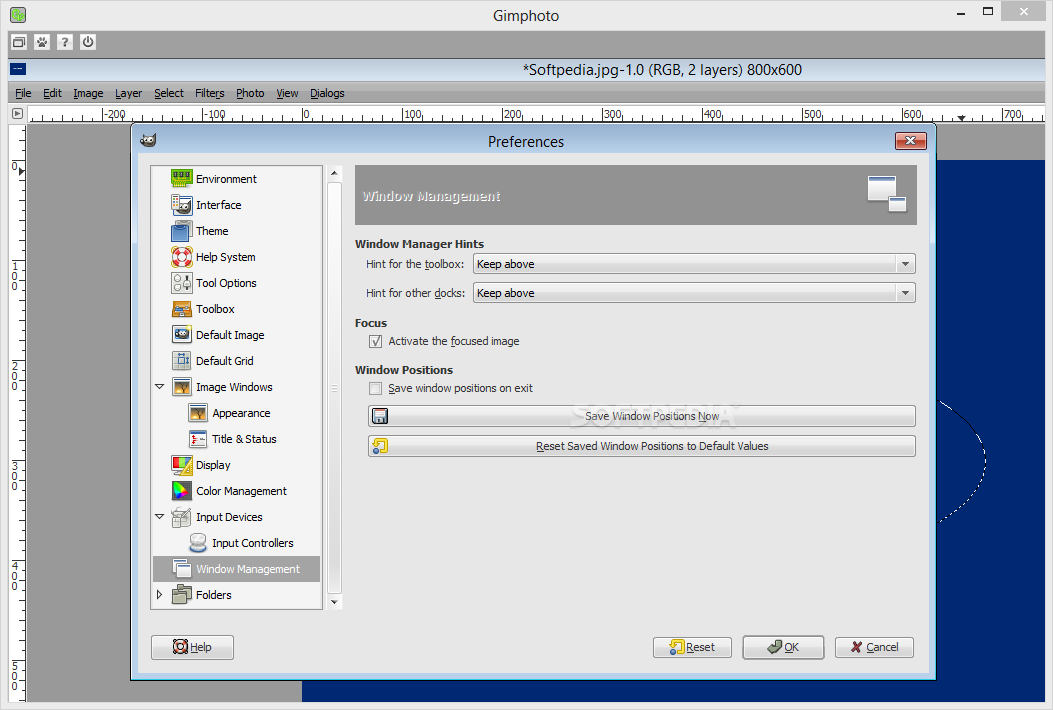Click the Image Windows category icon

[x=182, y=387]
